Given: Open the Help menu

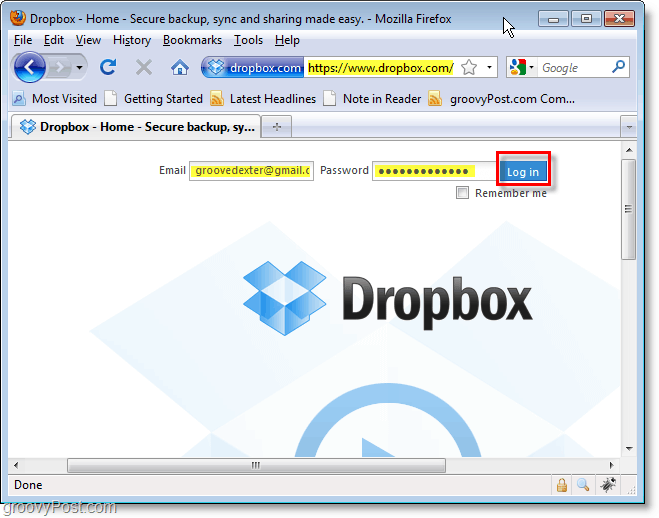Looking at the screenshot, I should [x=287, y=40].
